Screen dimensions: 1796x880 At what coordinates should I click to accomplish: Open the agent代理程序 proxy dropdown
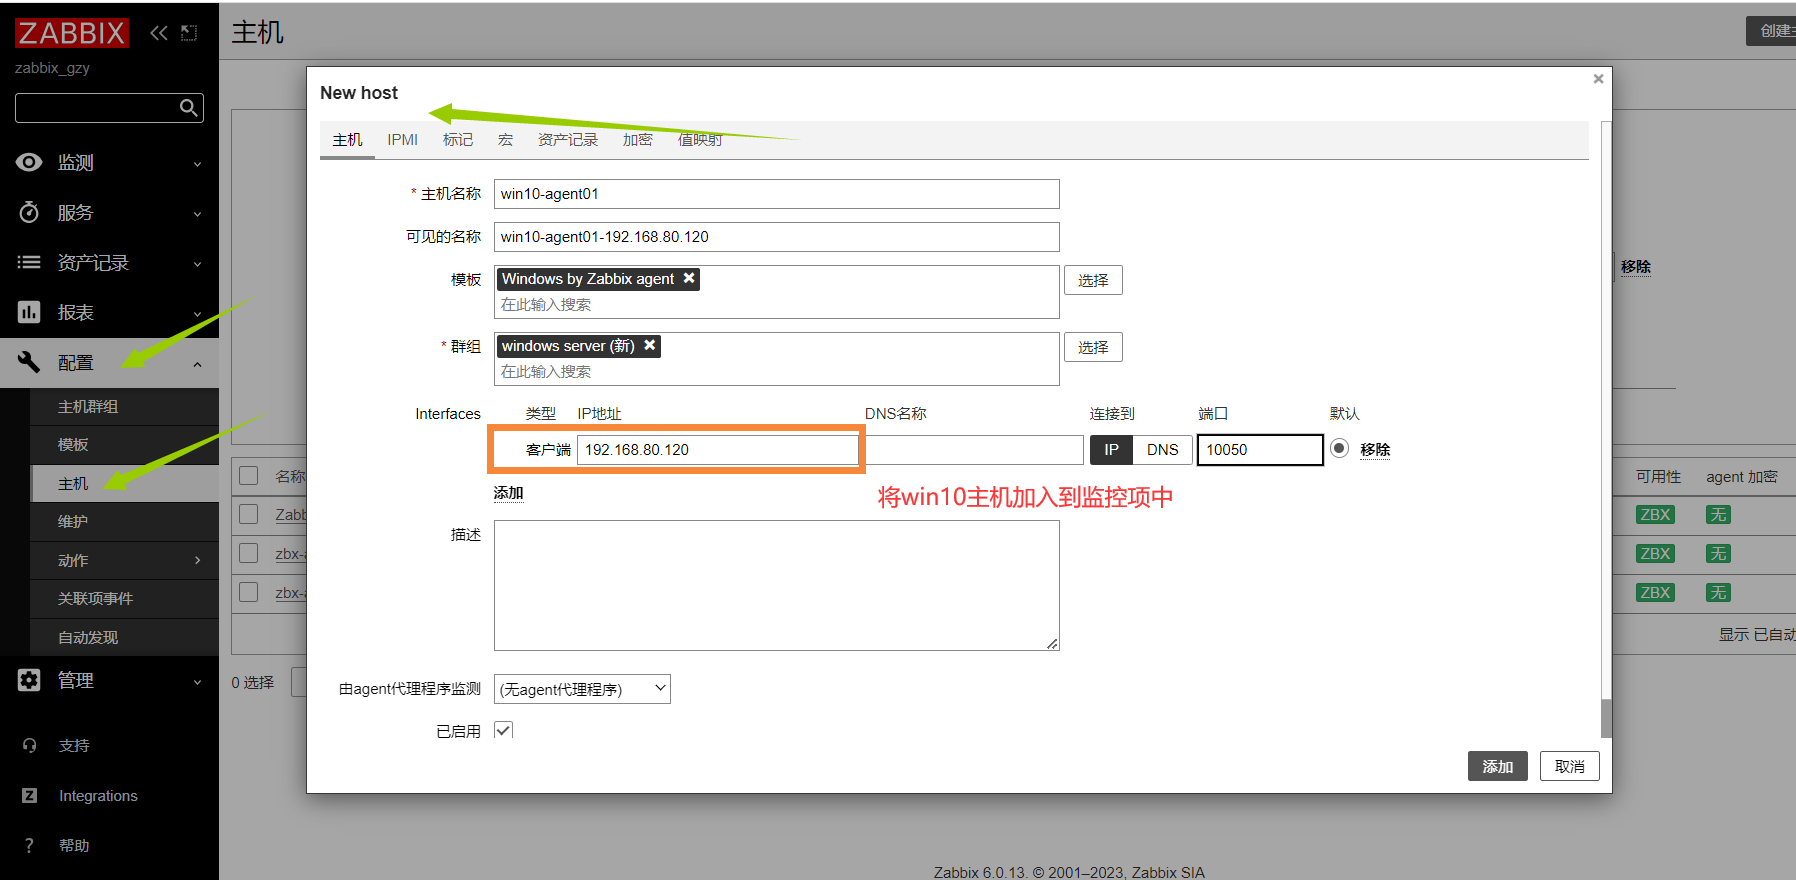[x=582, y=689]
